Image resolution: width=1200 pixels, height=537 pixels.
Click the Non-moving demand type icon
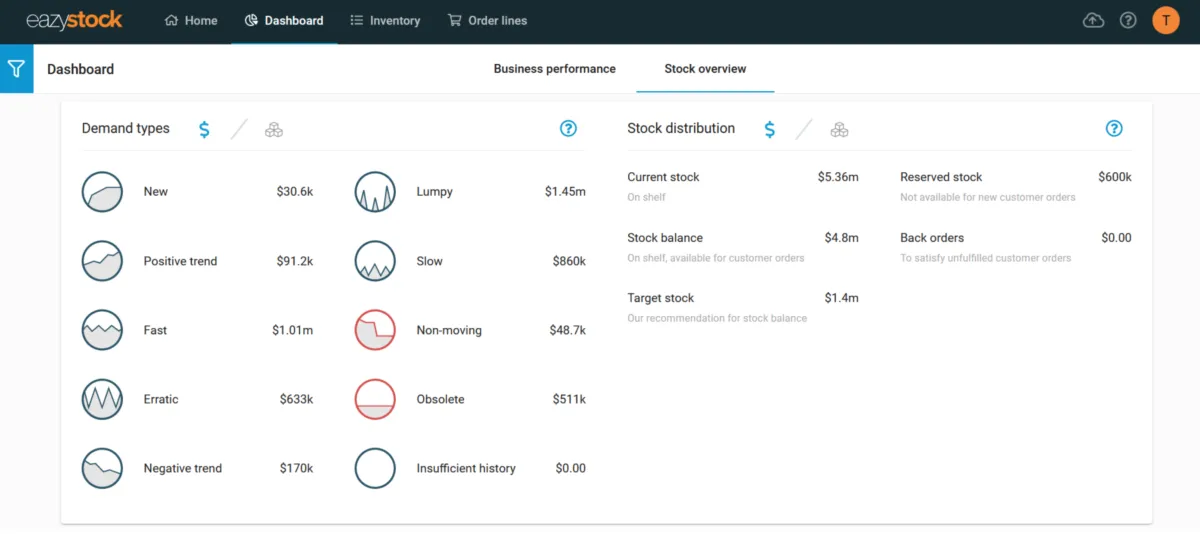375,330
